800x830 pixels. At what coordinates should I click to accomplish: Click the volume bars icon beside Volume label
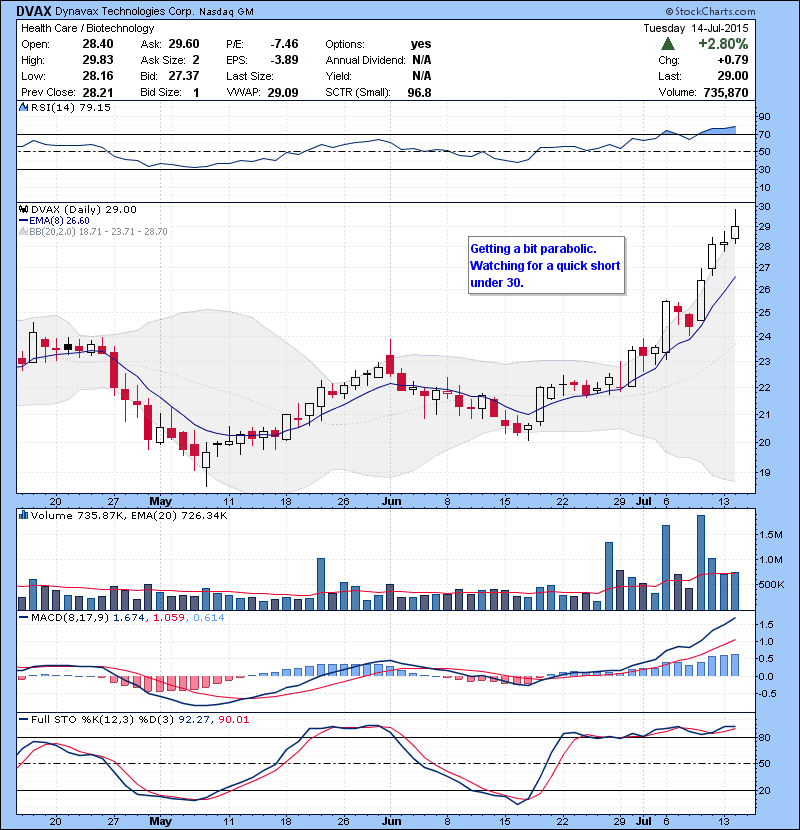pos(23,515)
